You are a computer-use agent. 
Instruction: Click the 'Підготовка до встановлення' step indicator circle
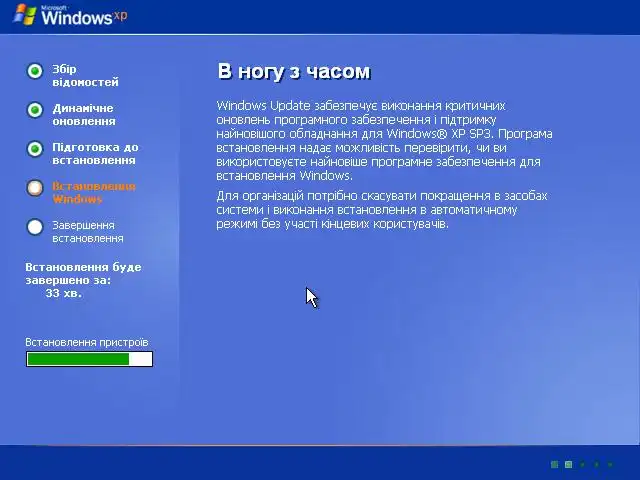[35, 149]
